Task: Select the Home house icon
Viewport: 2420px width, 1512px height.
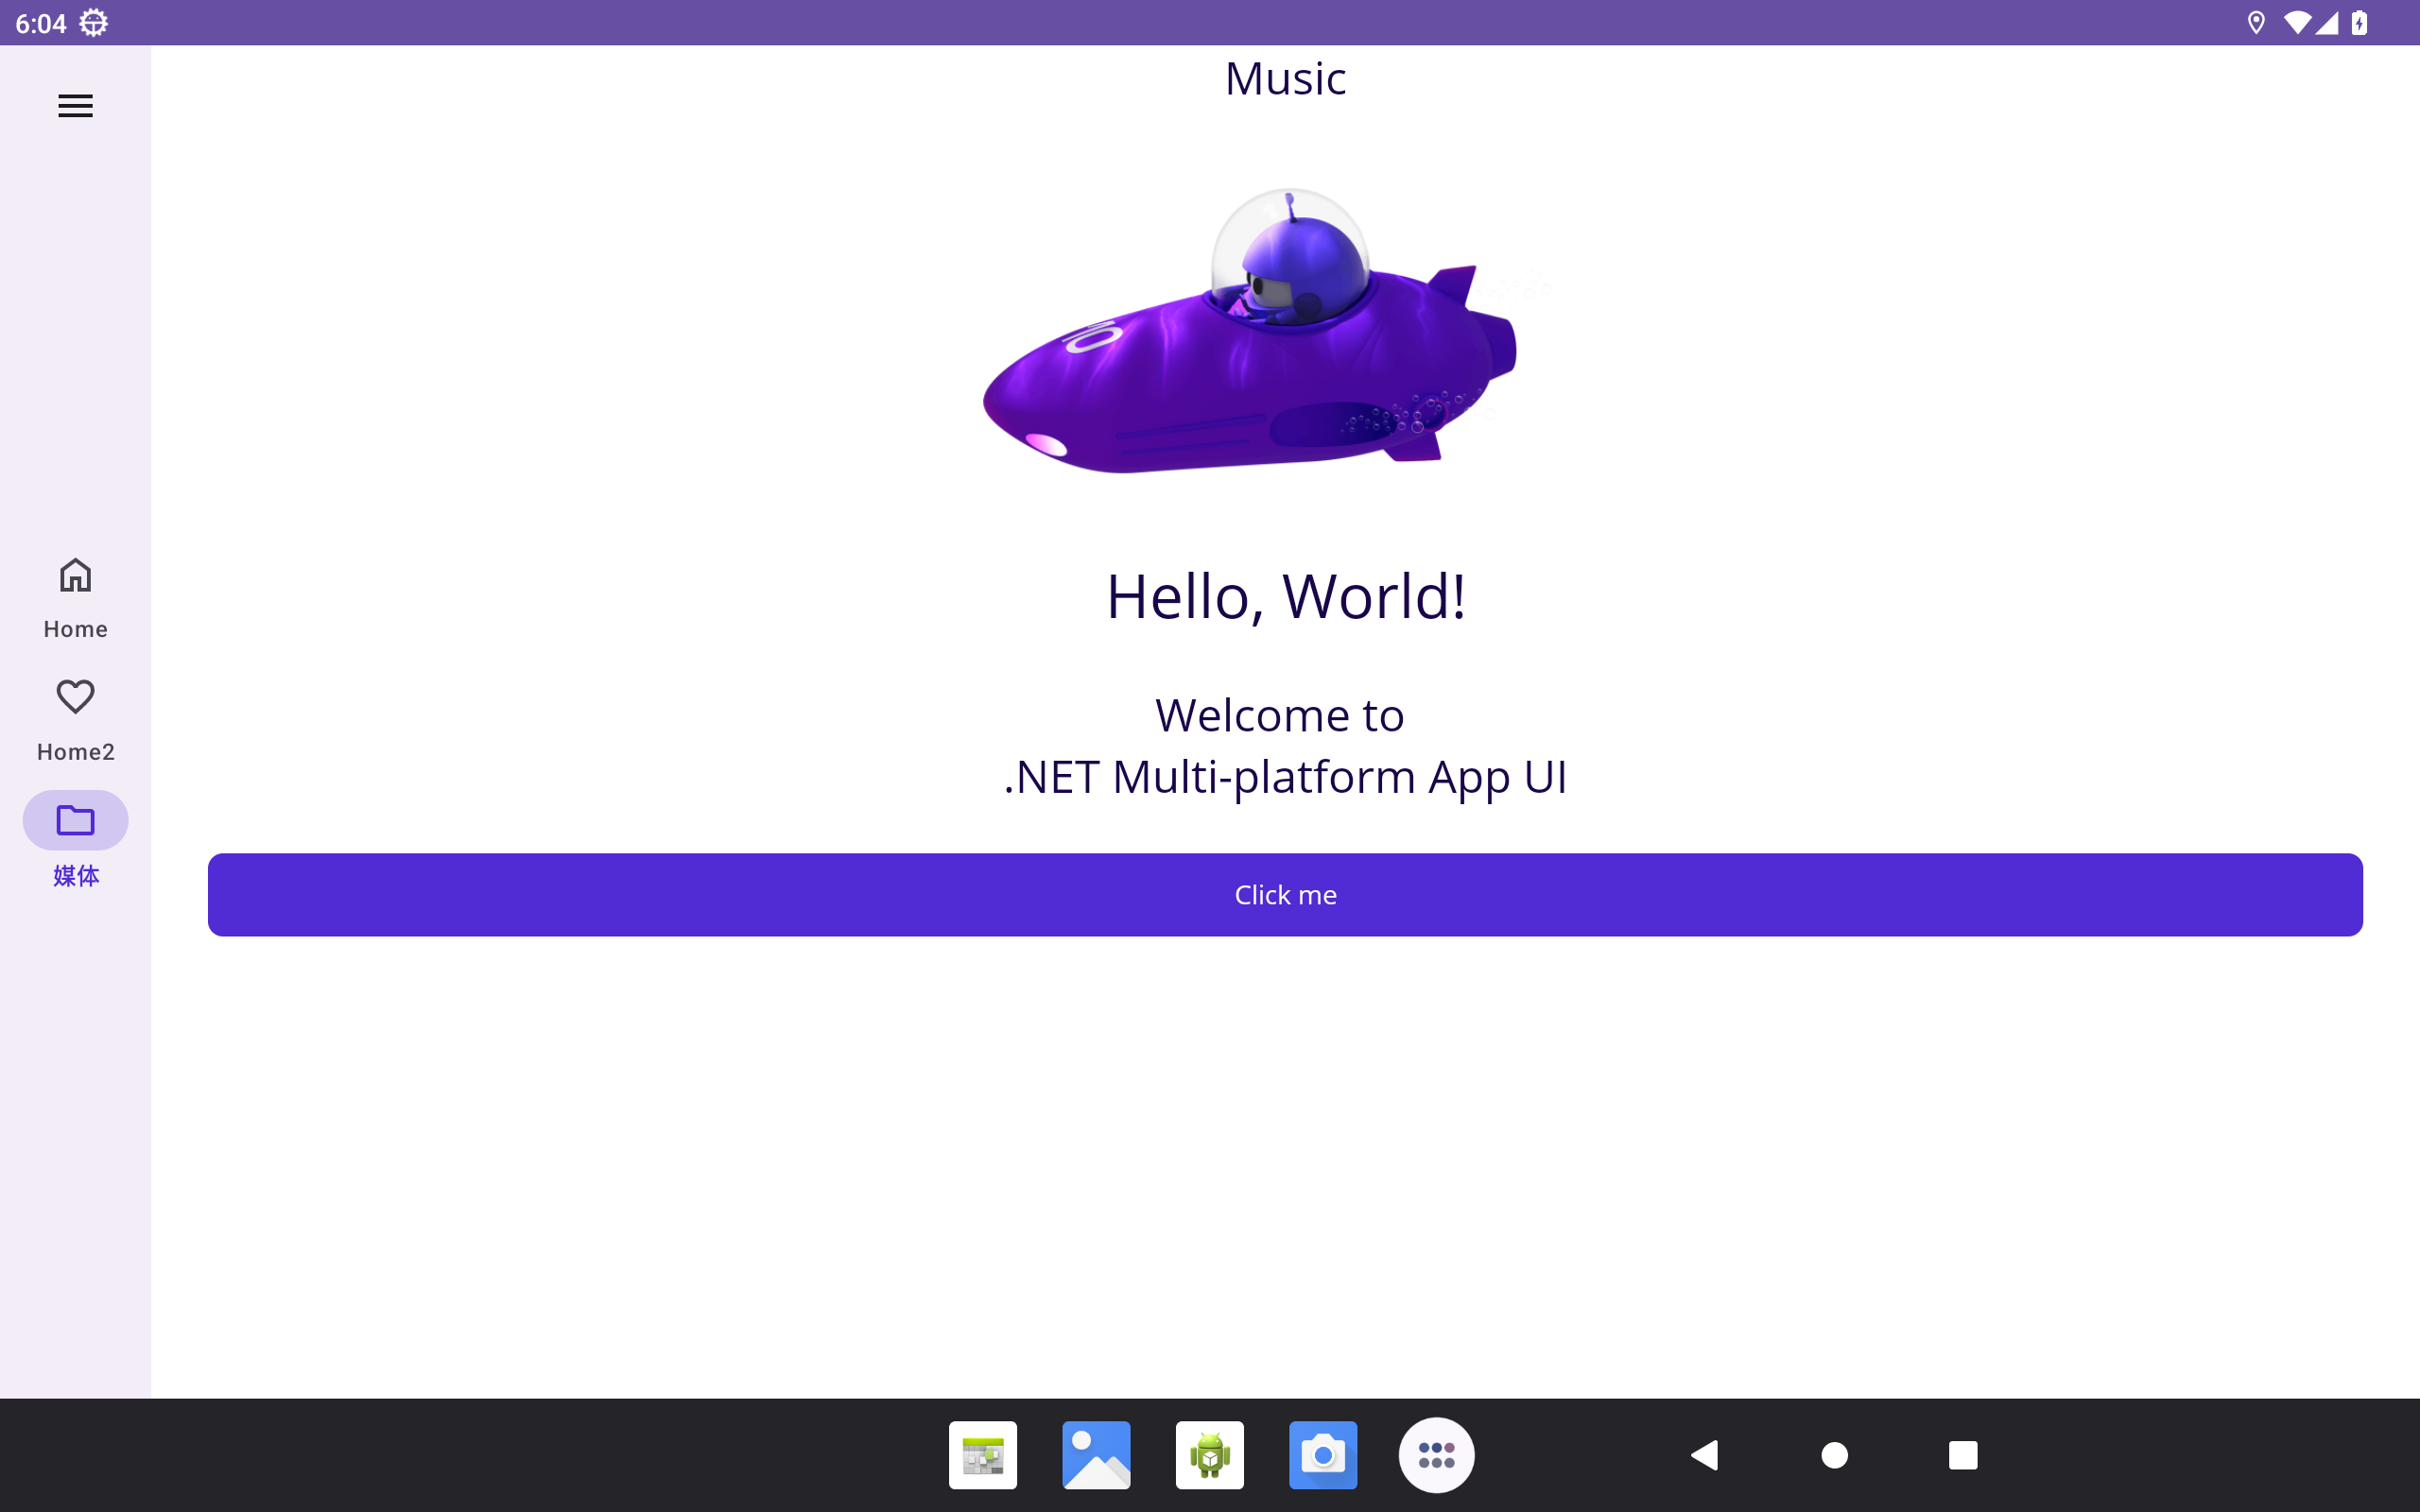Action: pyautogui.click(x=75, y=575)
